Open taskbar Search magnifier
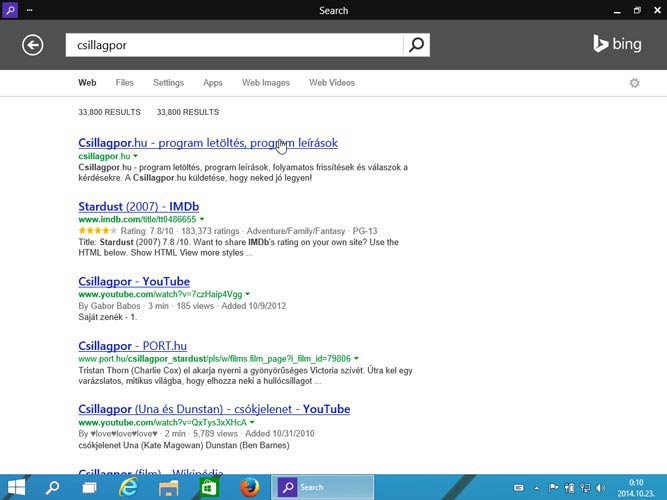Screen dimensions: 667x500 pos(53,488)
